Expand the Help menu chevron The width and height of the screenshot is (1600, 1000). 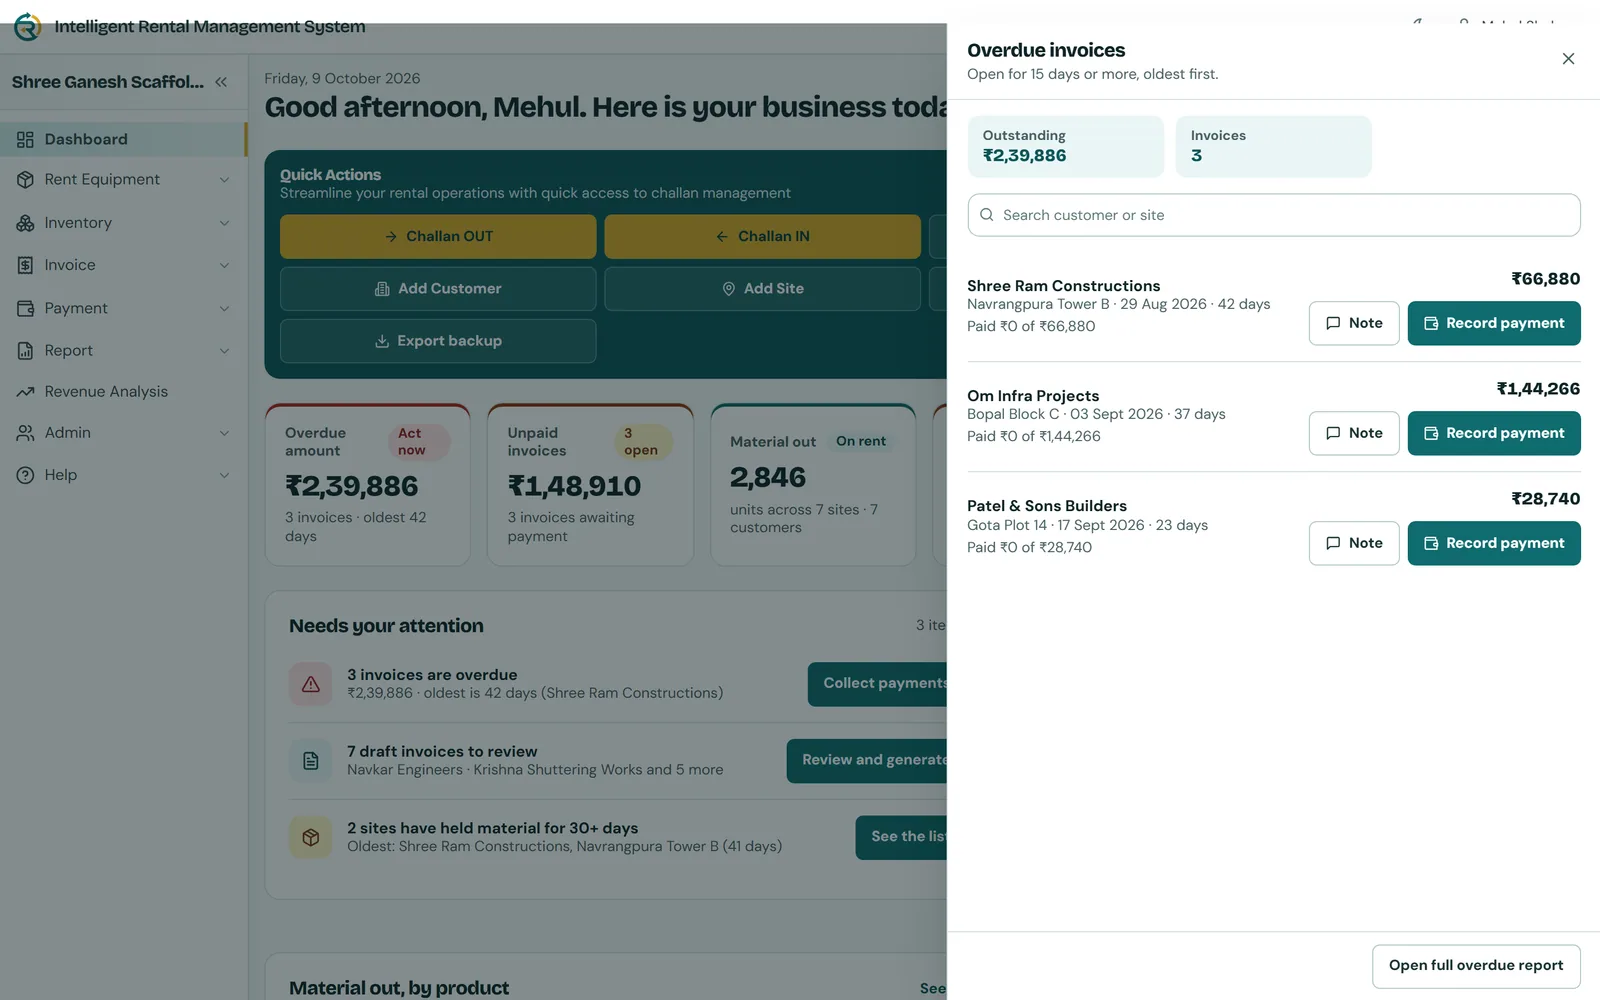coord(224,475)
